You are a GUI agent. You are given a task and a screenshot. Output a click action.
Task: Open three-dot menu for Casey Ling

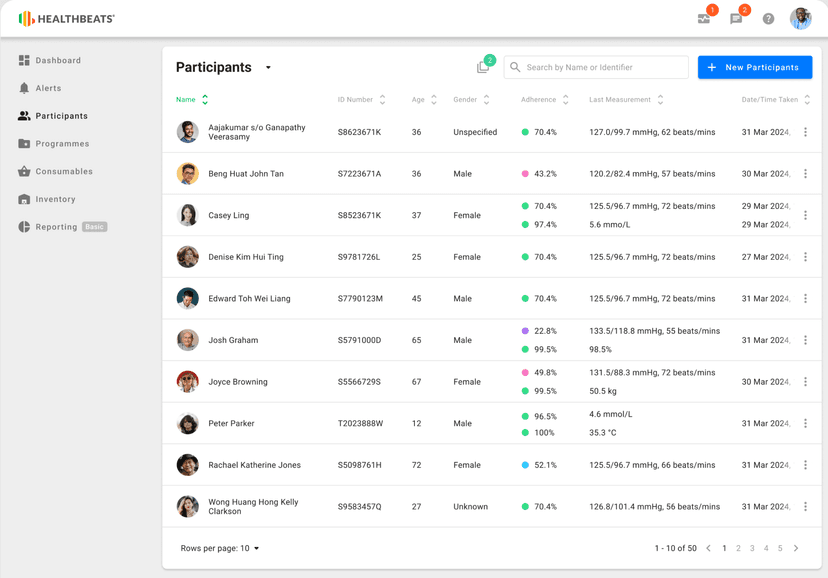pyautogui.click(x=805, y=215)
